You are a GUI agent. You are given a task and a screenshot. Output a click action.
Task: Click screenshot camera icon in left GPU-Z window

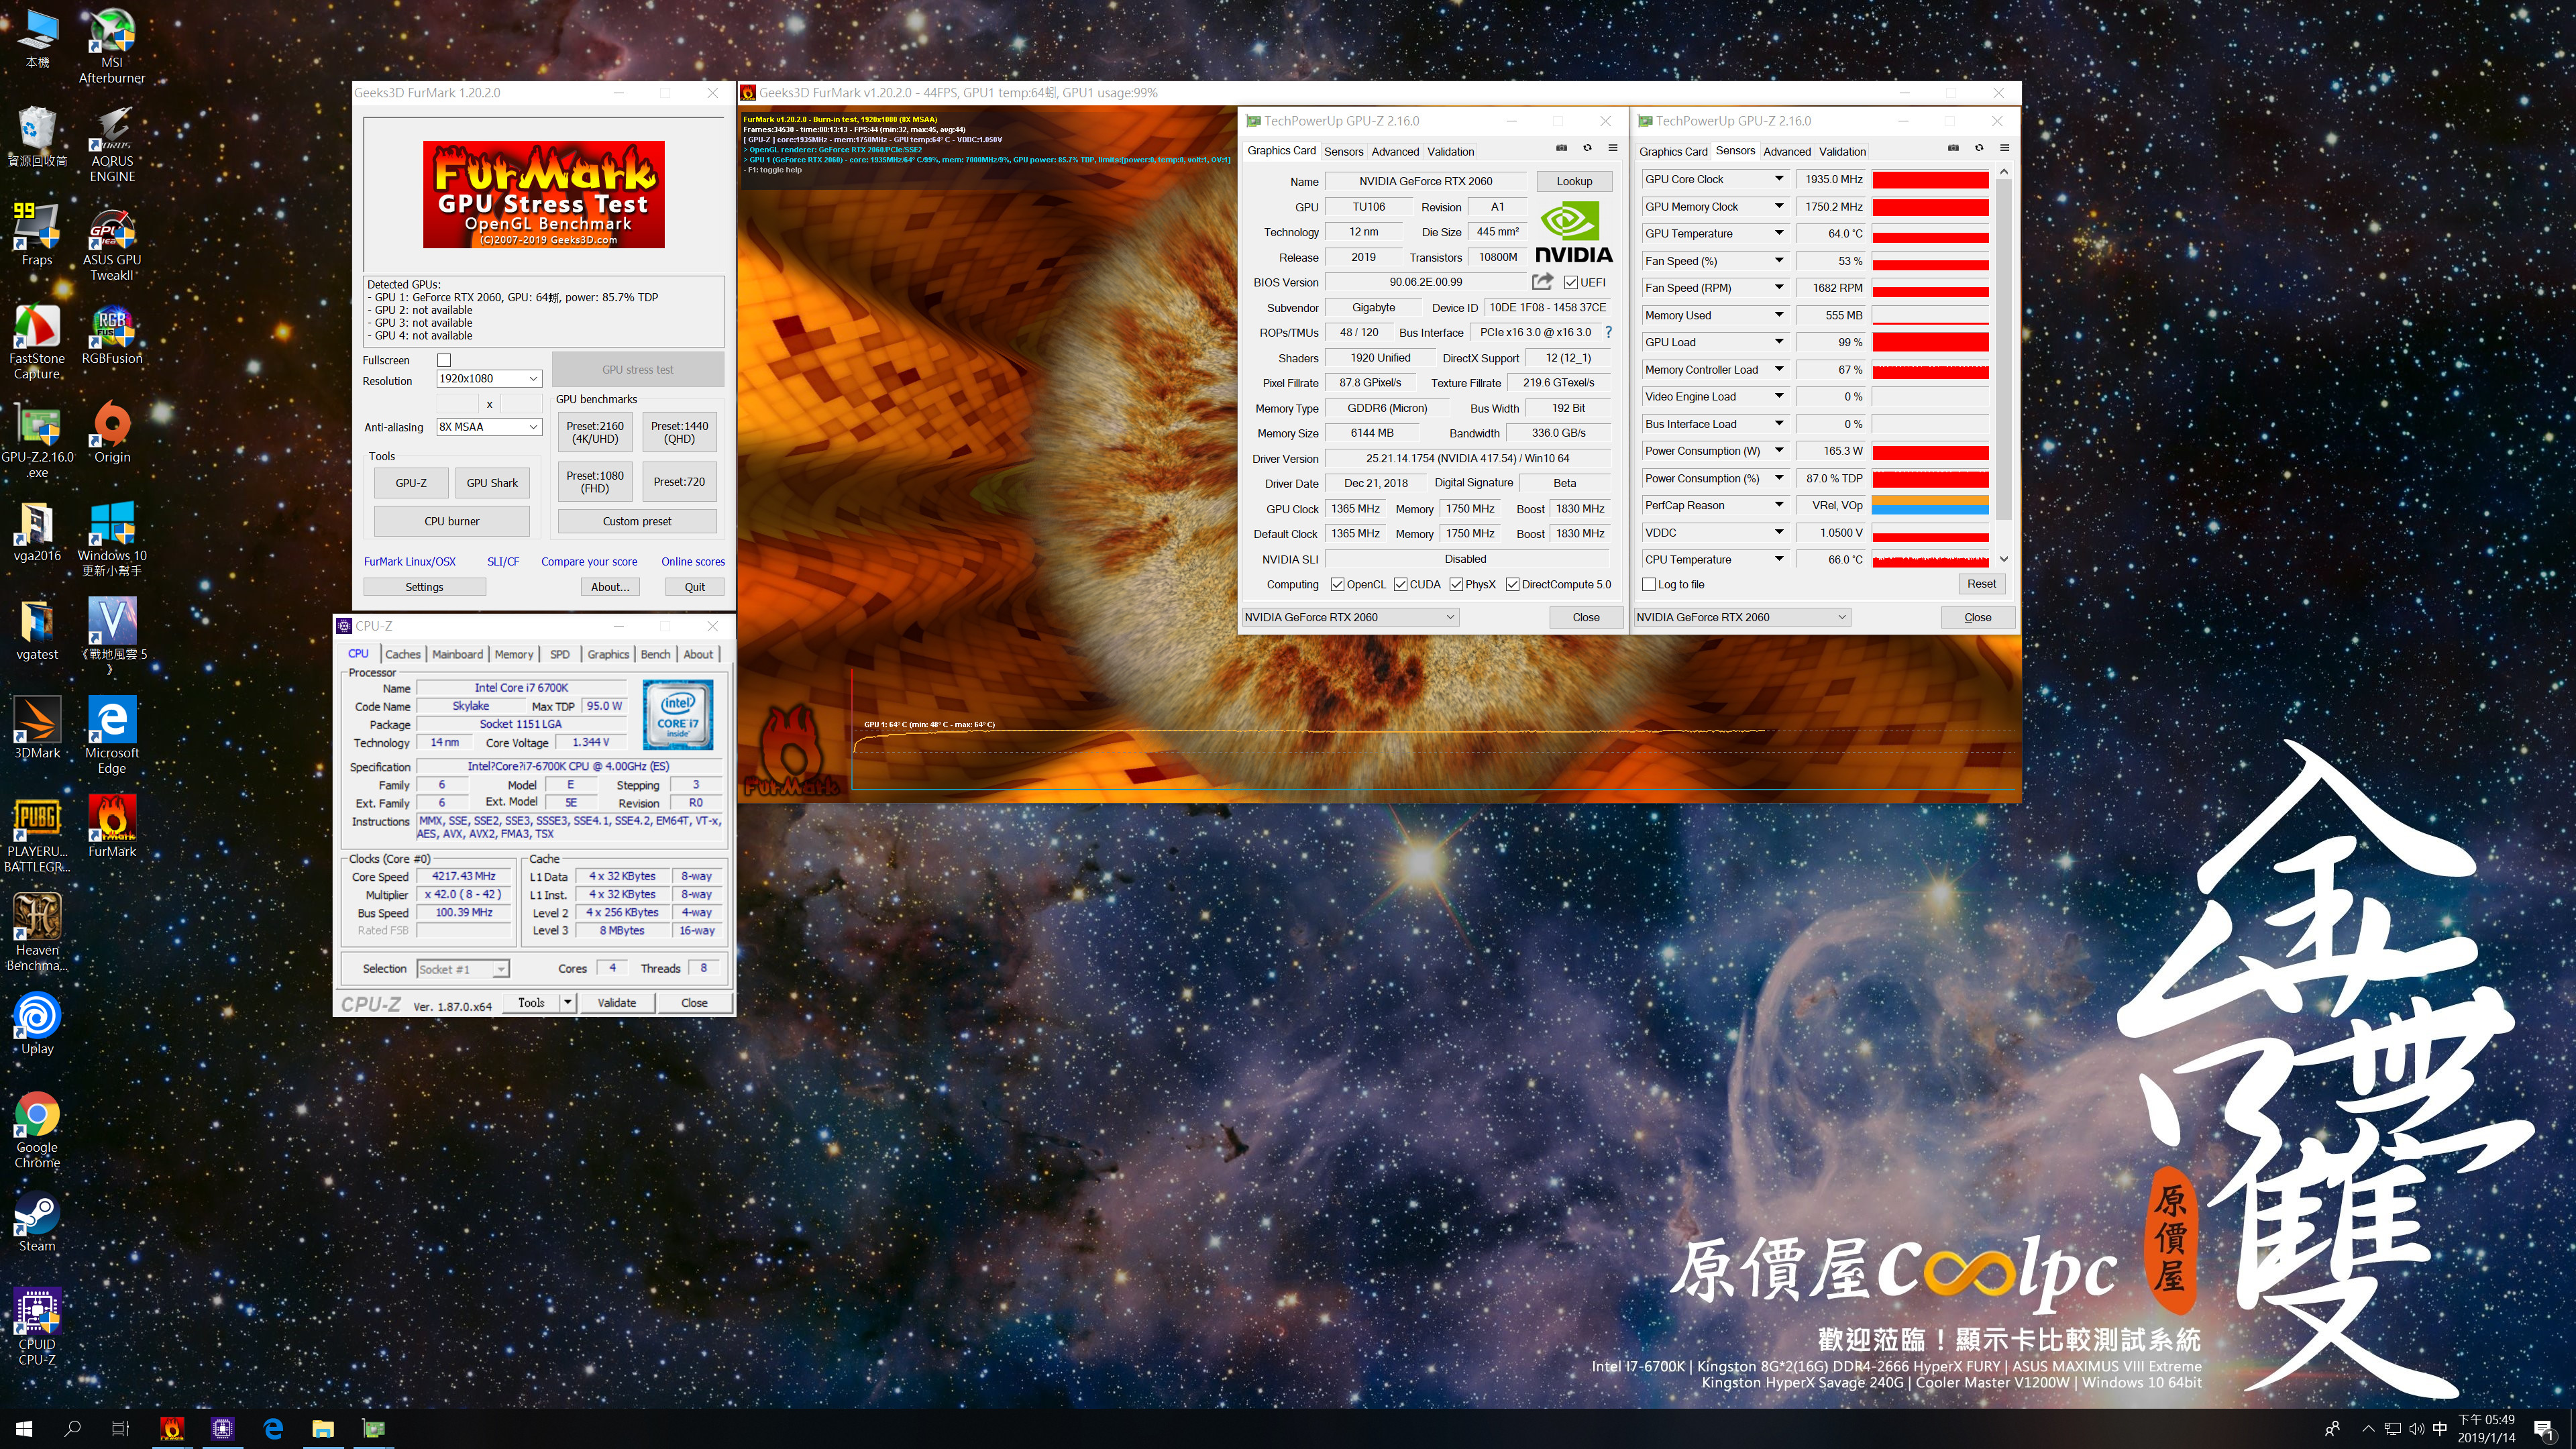coord(1561,148)
